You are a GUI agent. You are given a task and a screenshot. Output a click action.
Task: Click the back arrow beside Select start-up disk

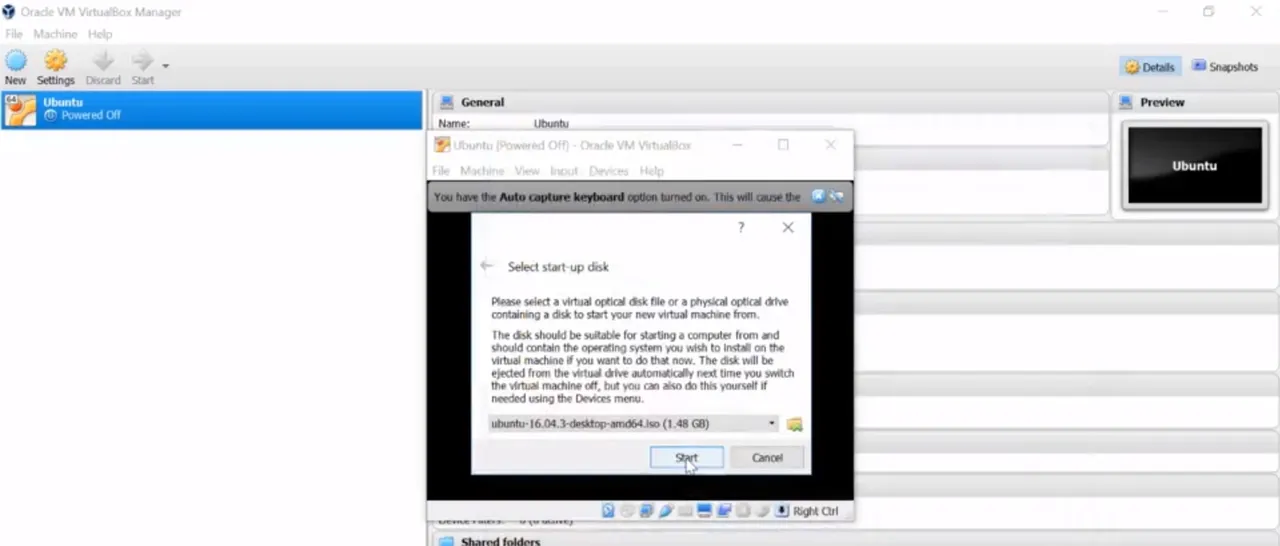(x=487, y=266)
